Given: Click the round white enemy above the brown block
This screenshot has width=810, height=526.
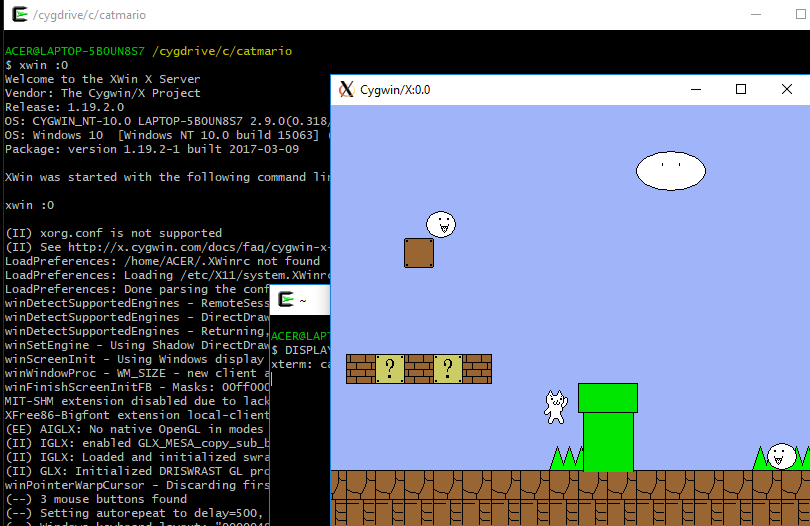Looking at the screenshot, I should point(440,225).
